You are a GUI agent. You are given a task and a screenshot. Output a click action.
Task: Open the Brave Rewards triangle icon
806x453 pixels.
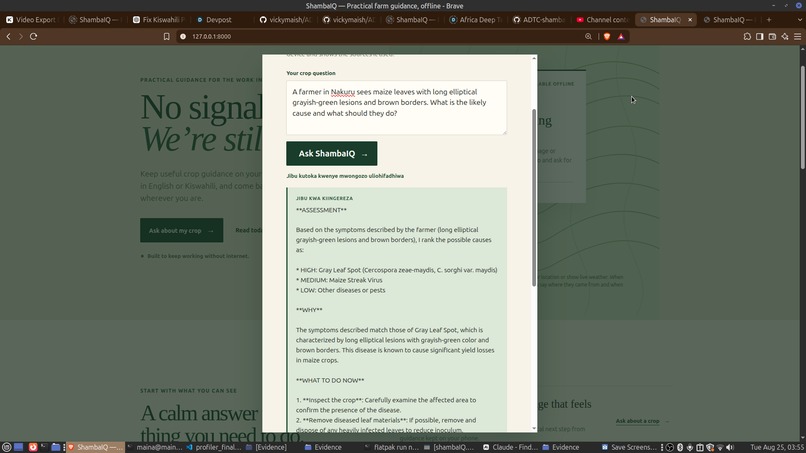pos(621,37)
